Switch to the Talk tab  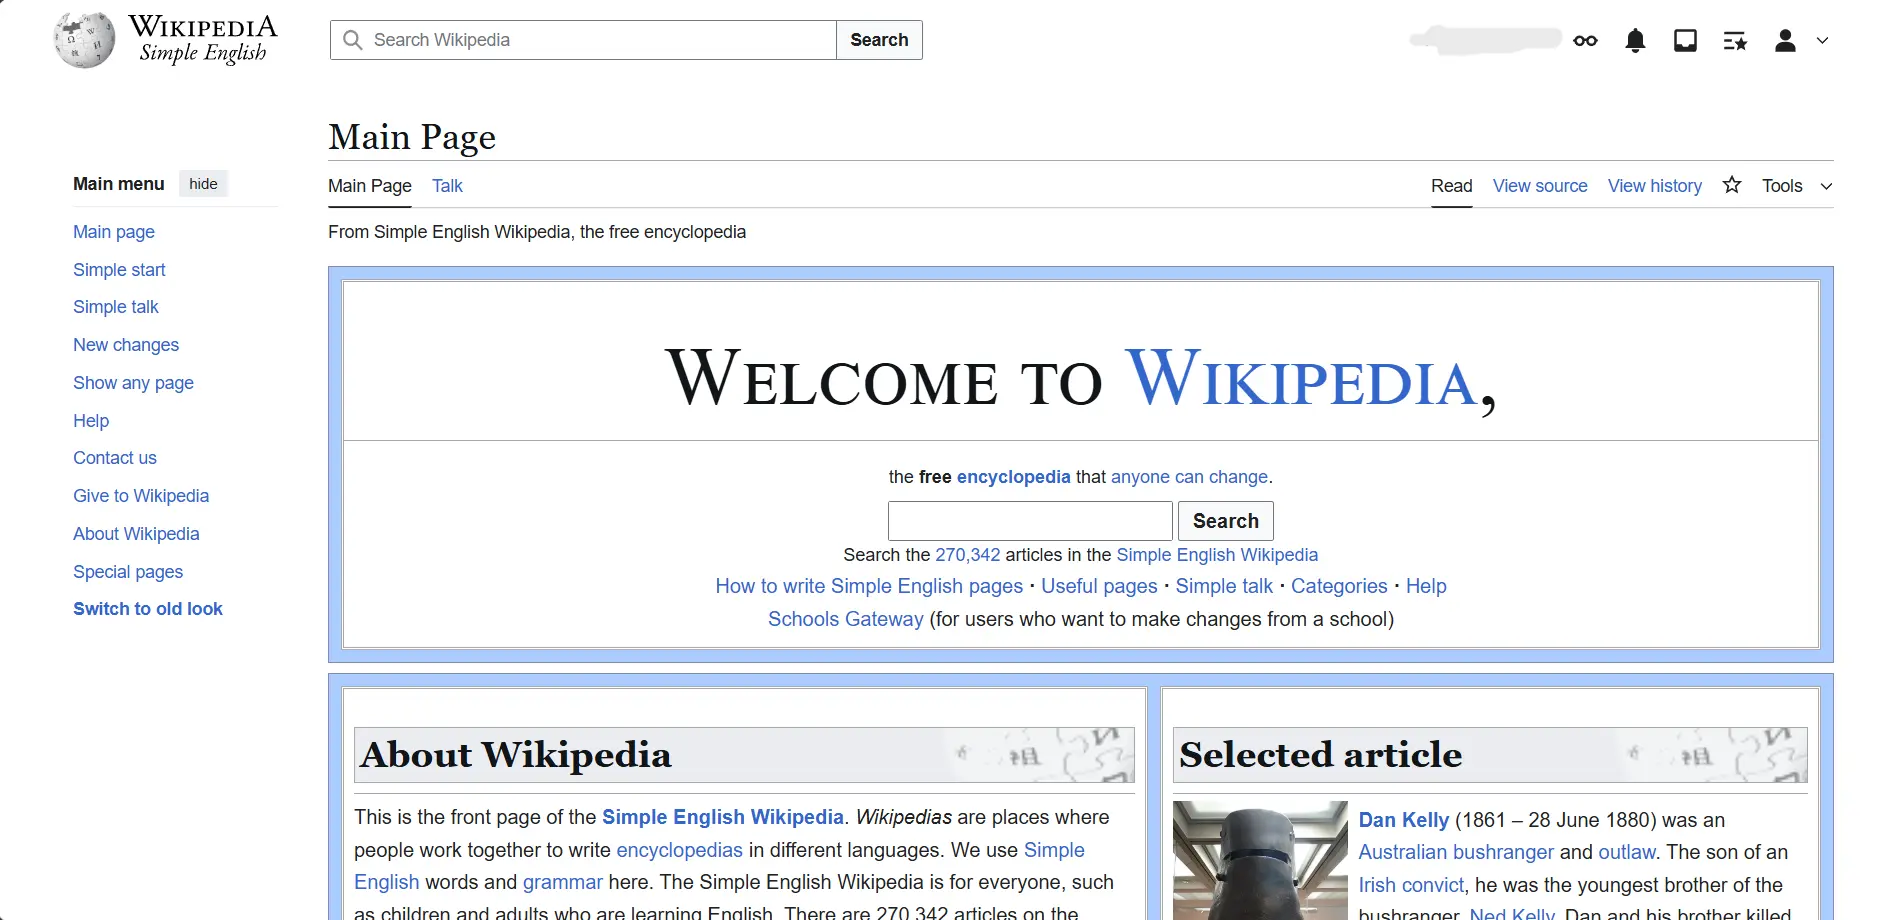[x=447, y=186]
